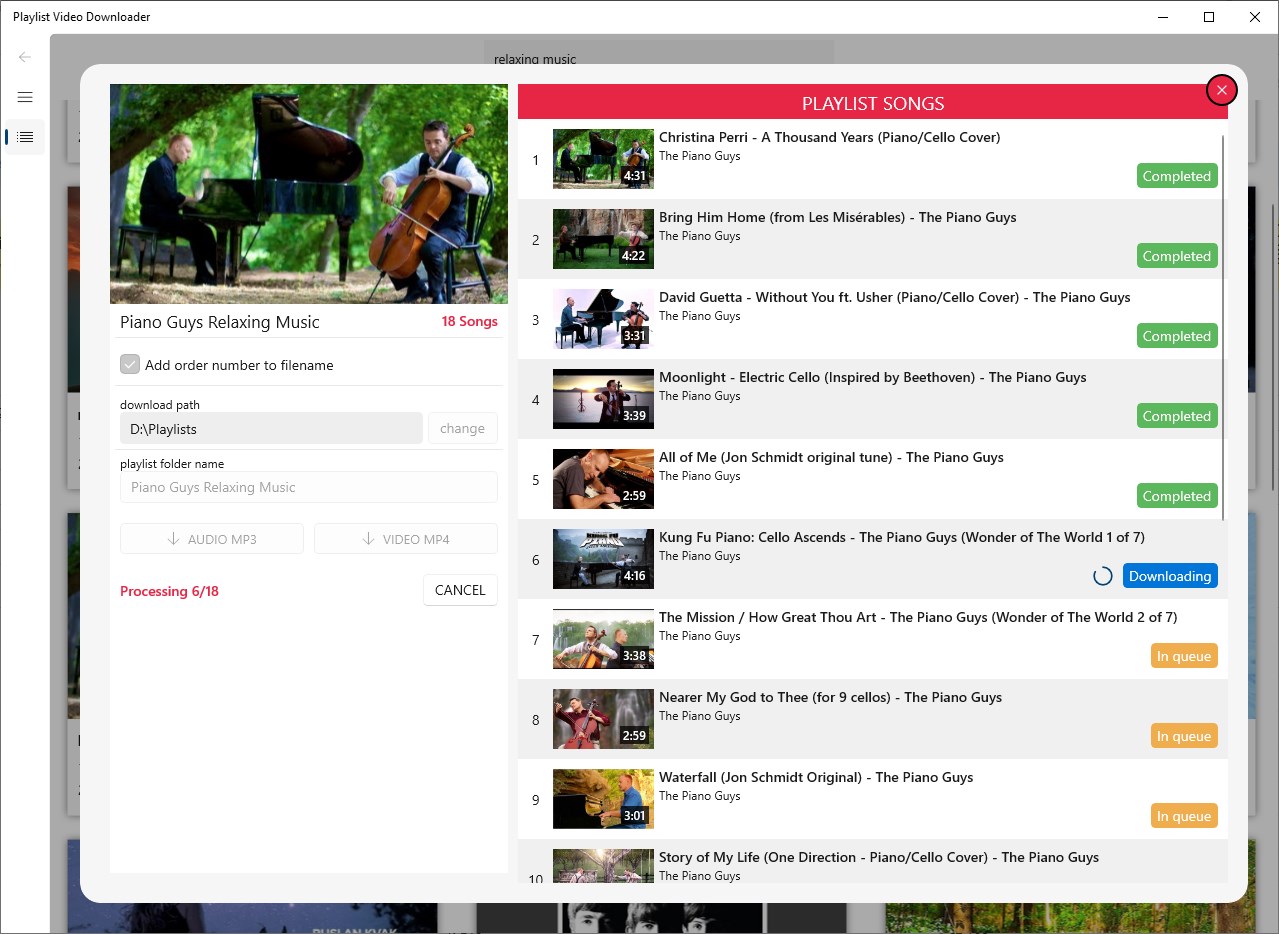Maximize the Playlist Video Downloader window

pos(1209,17)
